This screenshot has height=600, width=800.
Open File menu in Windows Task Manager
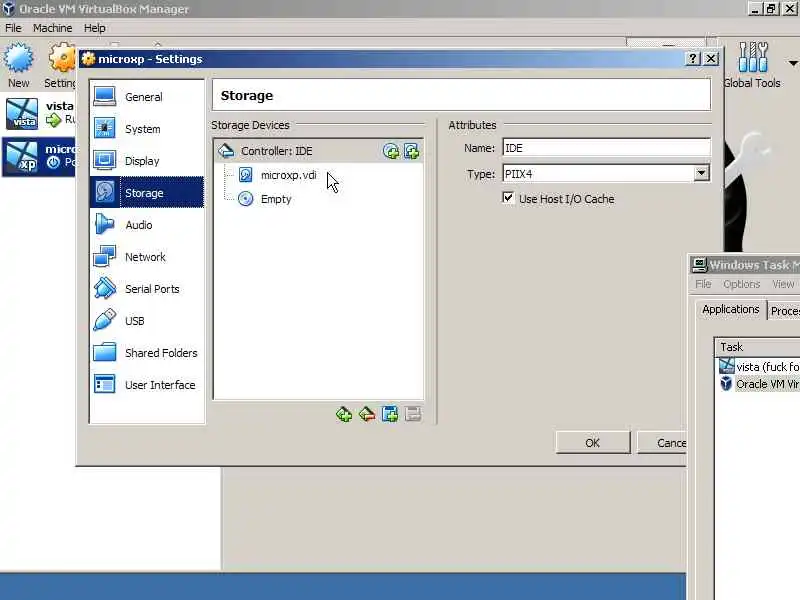(x=703, y=284)
